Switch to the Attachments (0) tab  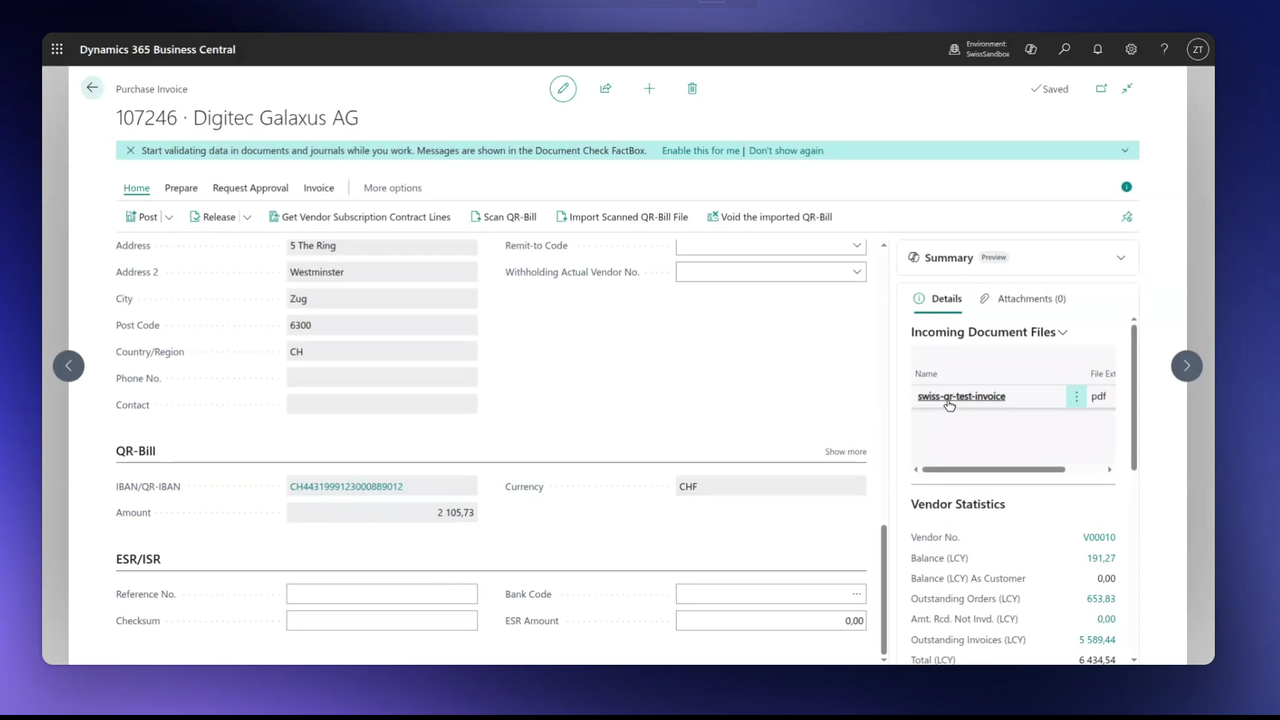(1022, 299)
